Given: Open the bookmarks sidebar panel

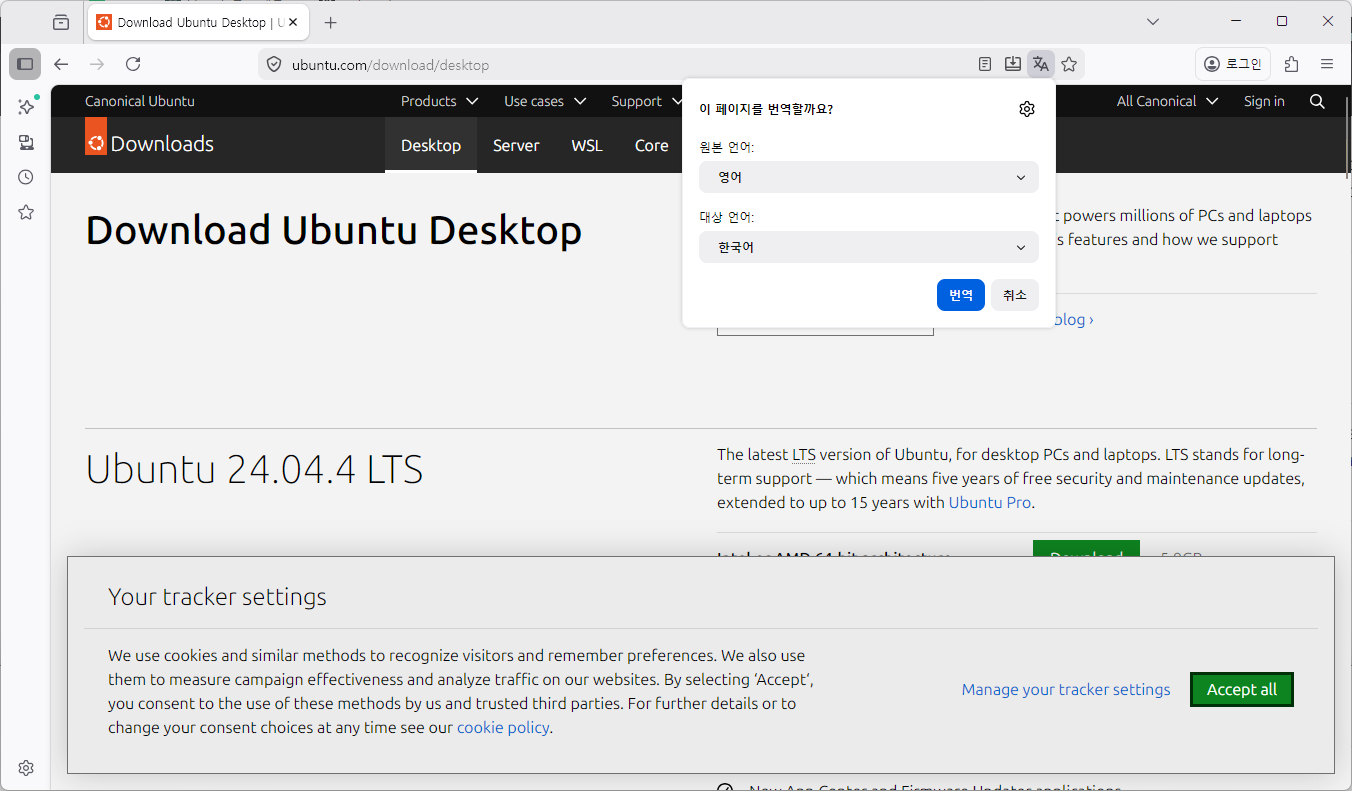Looking at the screenshot, I should coord(26,212).
